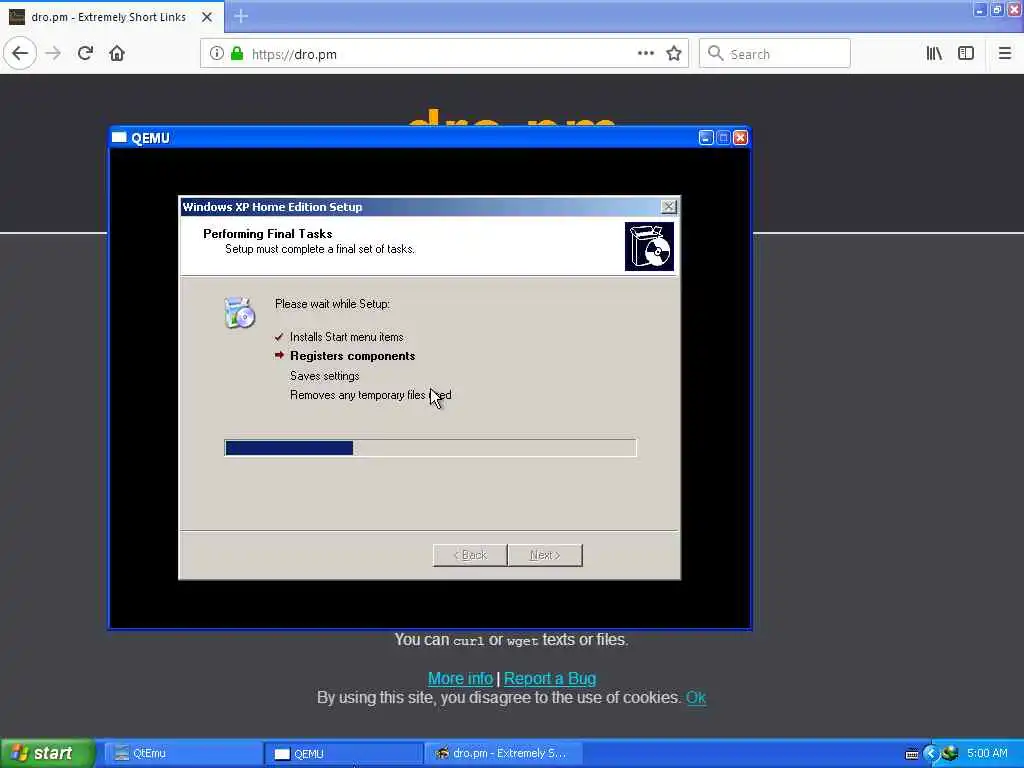Go back with the Firefox back arrow
The height and width of the screenshot is (768, 1024).
coord(20,54)
